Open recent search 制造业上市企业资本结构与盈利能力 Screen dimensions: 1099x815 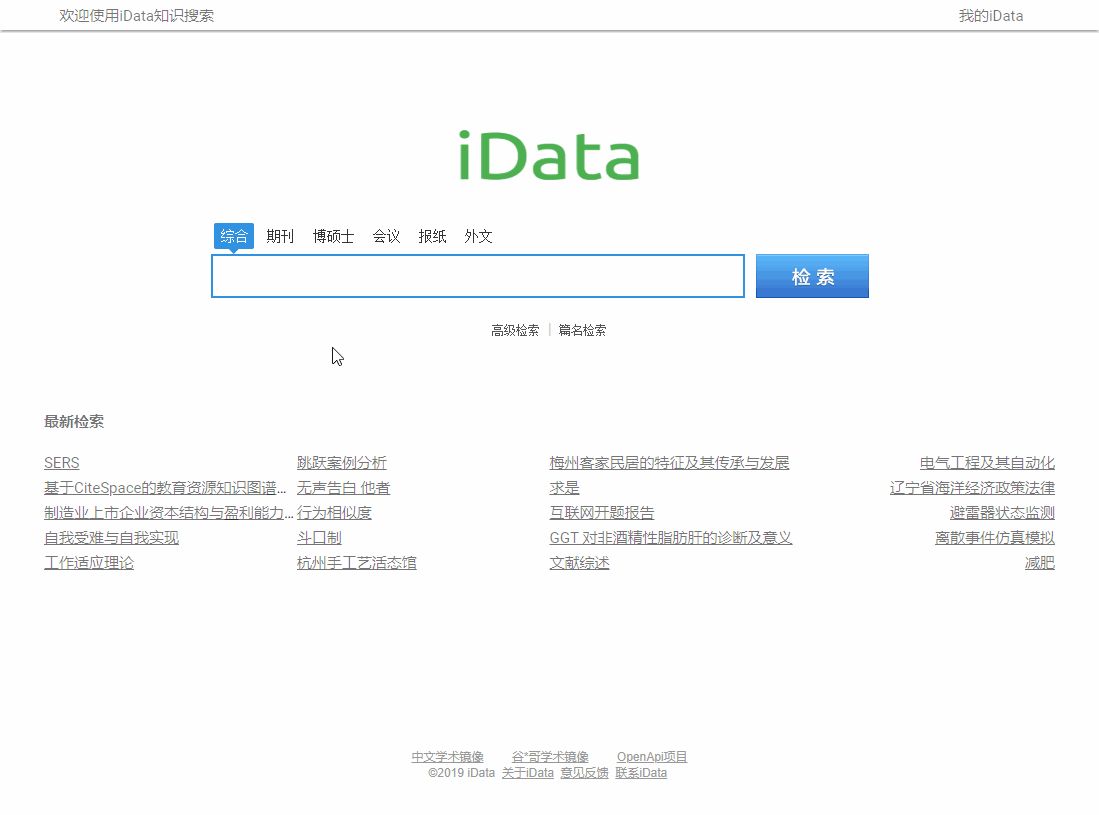(x=169, y=513)
